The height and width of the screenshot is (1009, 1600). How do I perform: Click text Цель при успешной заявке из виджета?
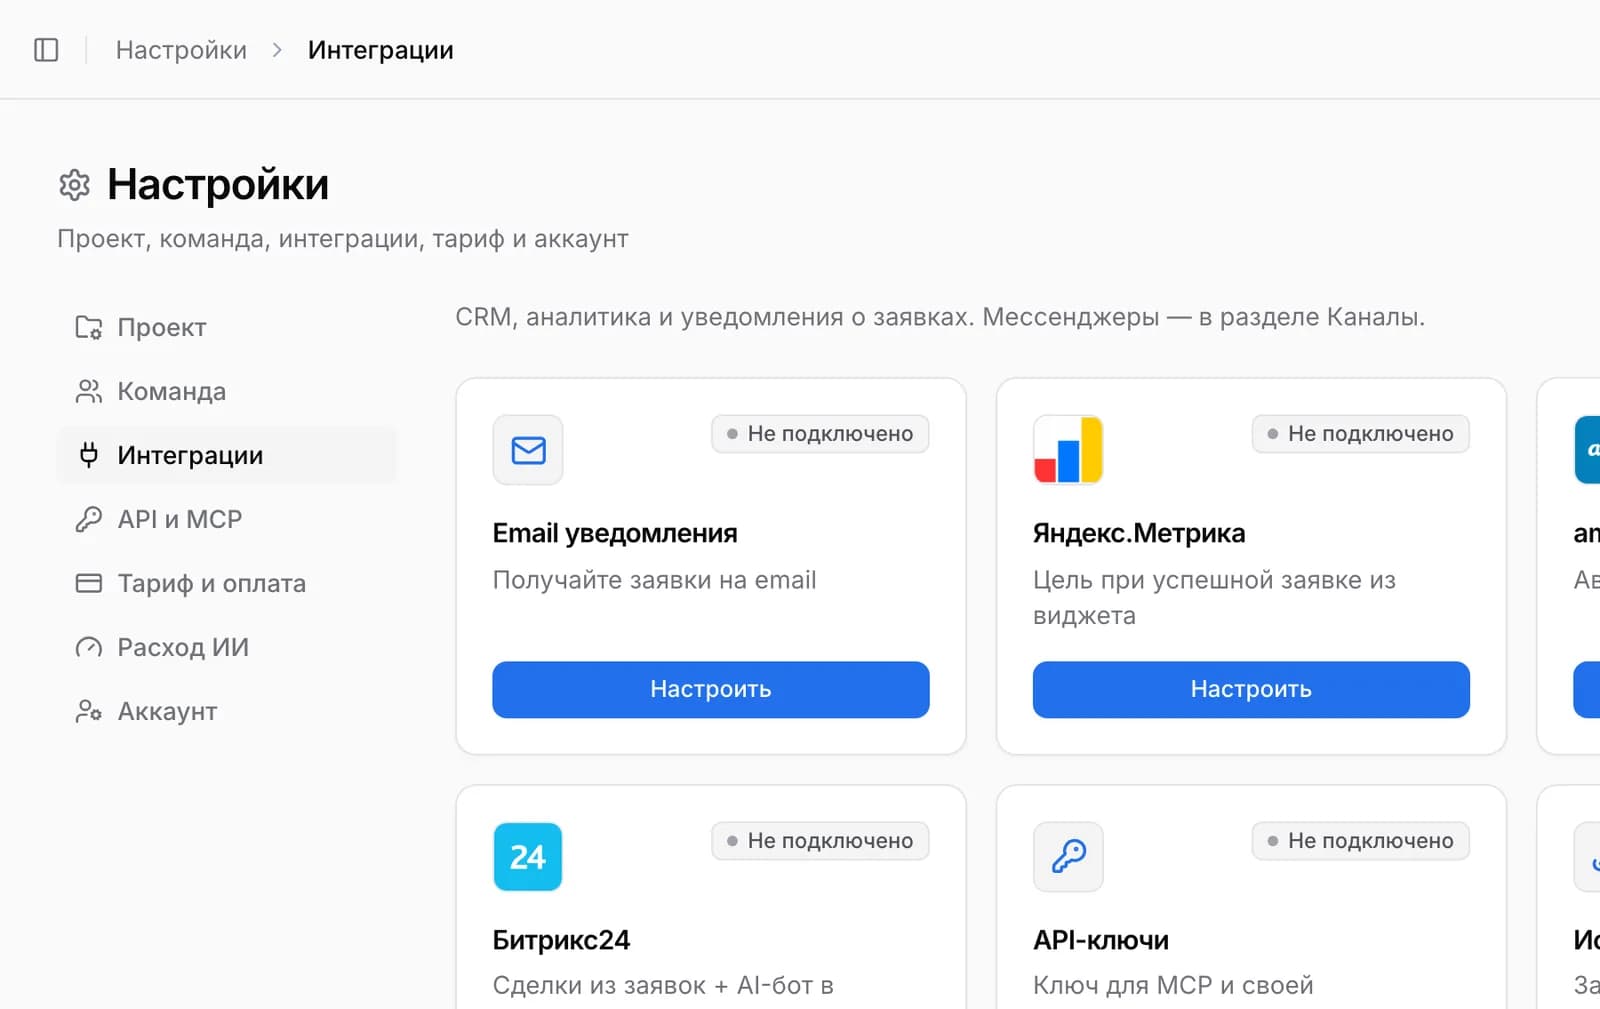(1214, 598)
